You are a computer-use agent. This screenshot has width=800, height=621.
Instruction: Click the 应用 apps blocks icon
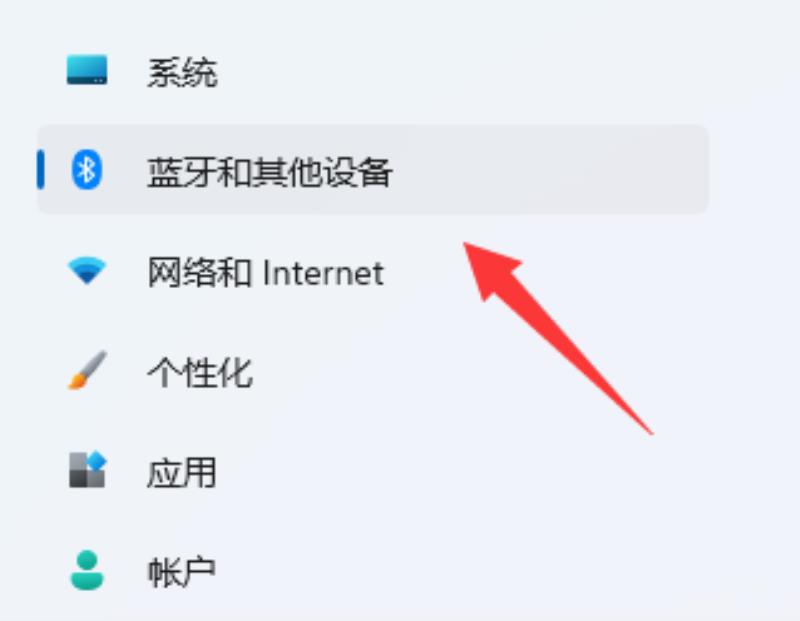pyautogui.click(x=87, y=469)
